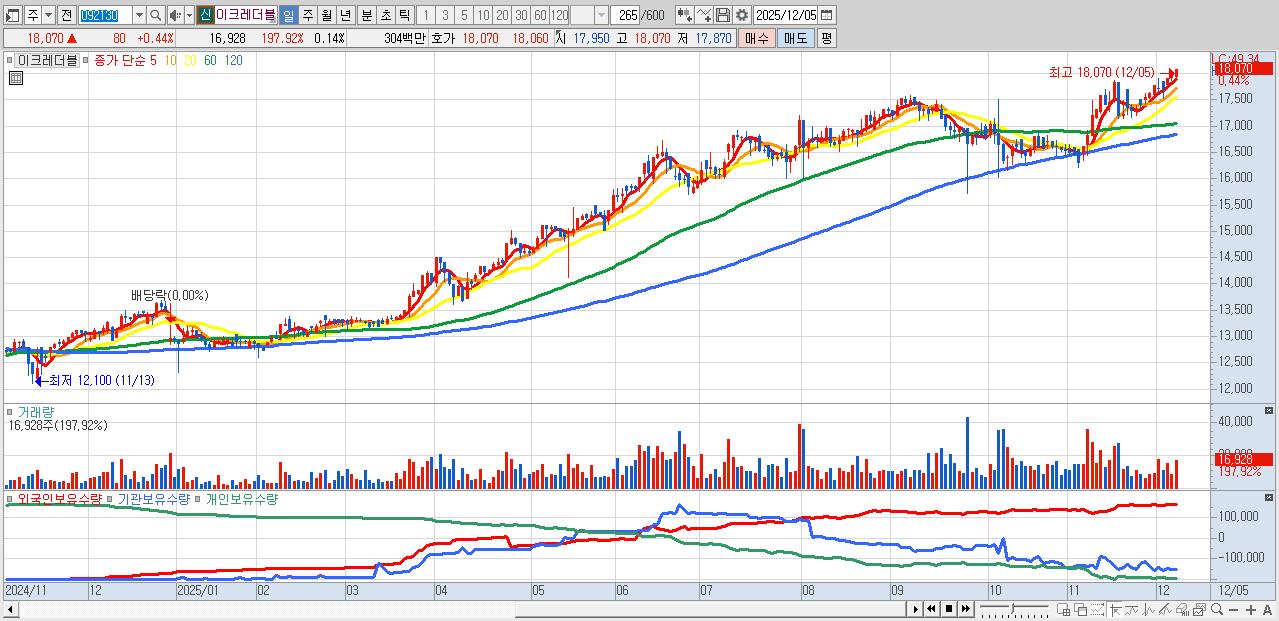
Task: Click the plus zoom-in icon
Action: 1251,609
